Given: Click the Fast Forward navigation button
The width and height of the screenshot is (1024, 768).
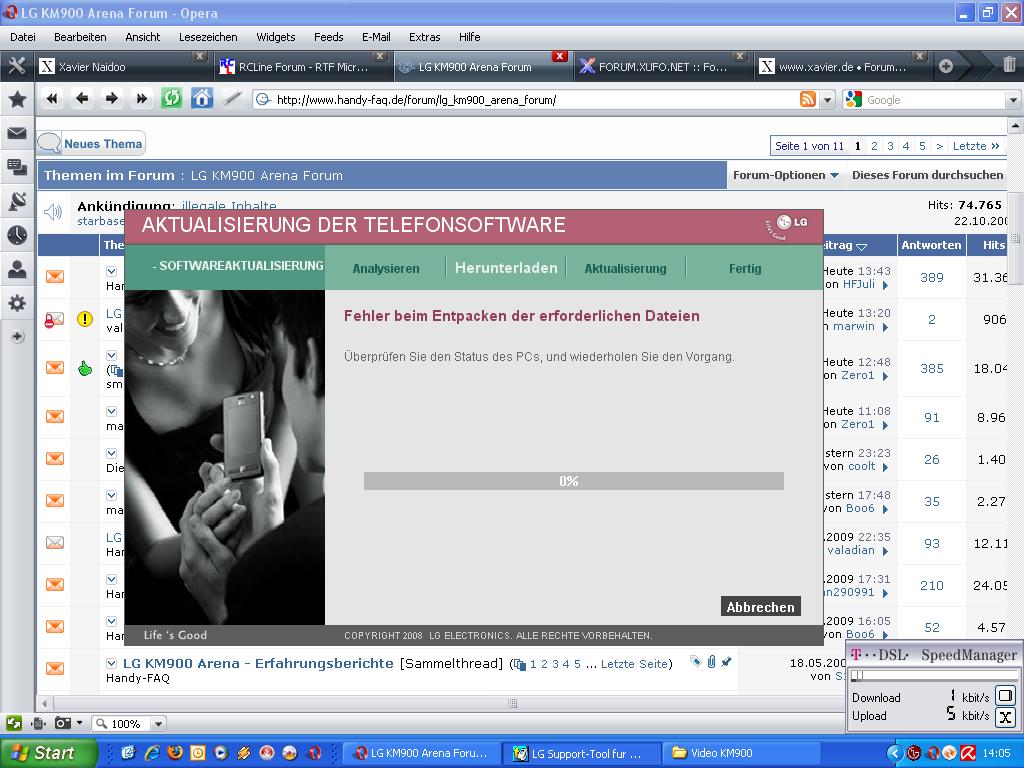Looking at the screenshot, I should pos(141,99).
